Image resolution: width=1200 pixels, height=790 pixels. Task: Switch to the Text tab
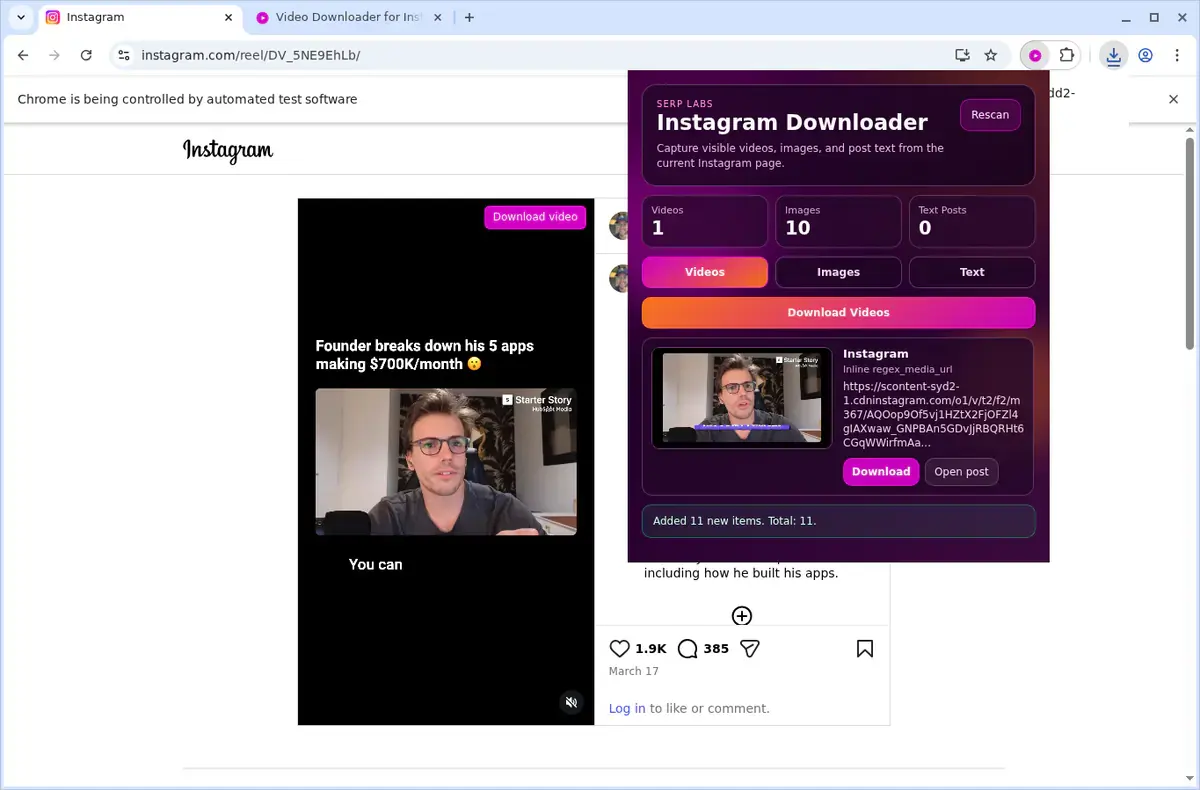972,272
